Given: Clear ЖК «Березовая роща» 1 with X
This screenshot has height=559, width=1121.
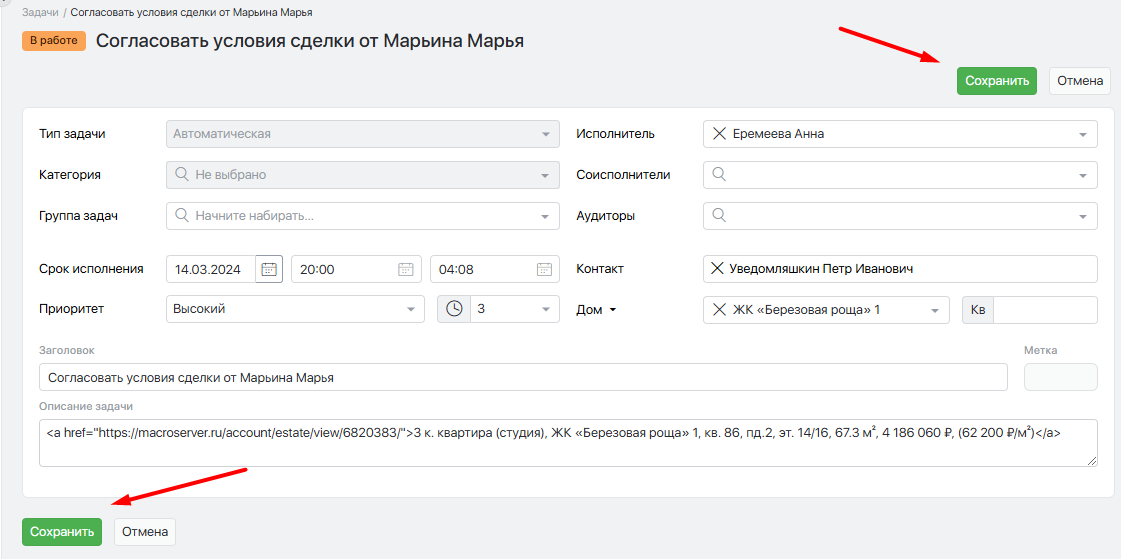Looking at the screenshot, I should pyautogui.click(x=718, y=310).
